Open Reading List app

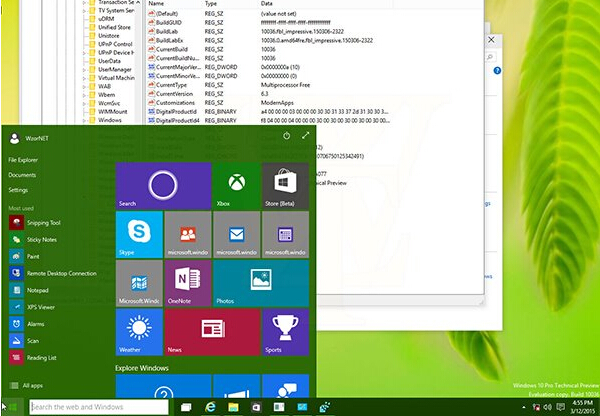33,357
